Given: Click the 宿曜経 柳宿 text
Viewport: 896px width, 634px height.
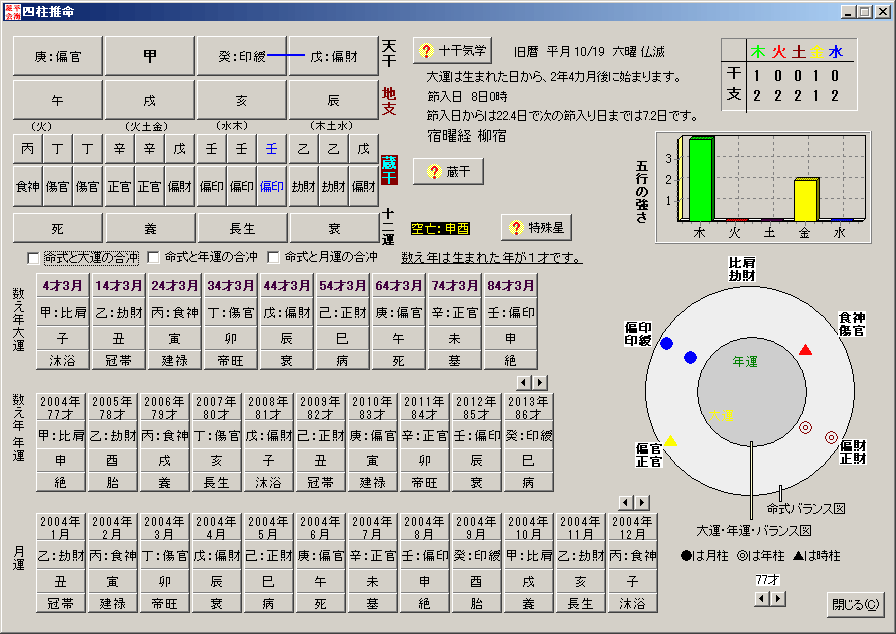Looking at the screenshot, I should click(466, 136).
